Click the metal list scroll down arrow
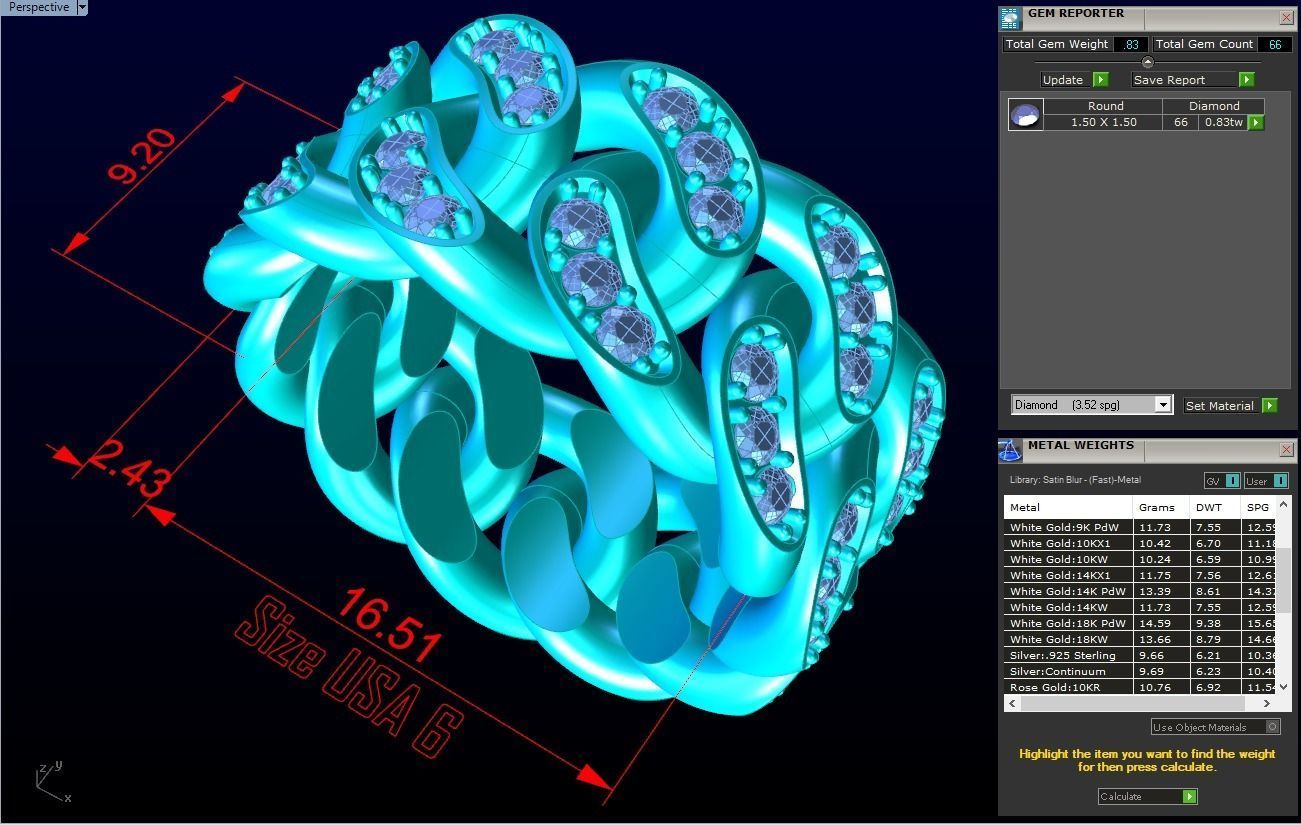 click(x=1286, y=687)
